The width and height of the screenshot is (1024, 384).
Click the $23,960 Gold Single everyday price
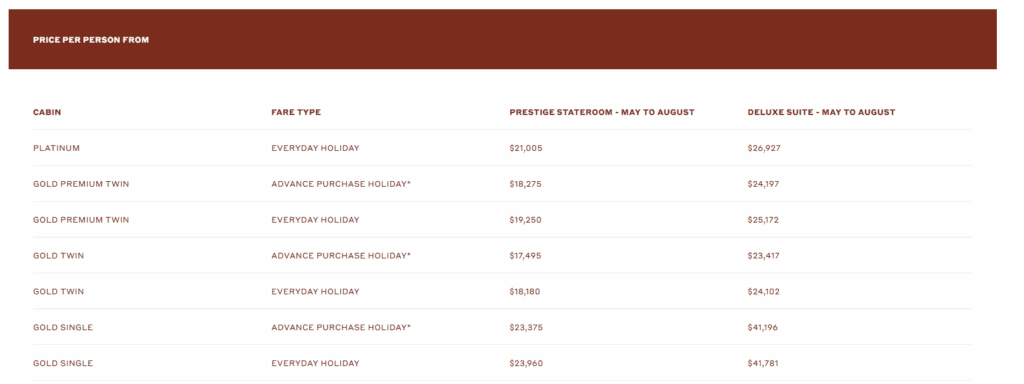[x=526, y=364]
